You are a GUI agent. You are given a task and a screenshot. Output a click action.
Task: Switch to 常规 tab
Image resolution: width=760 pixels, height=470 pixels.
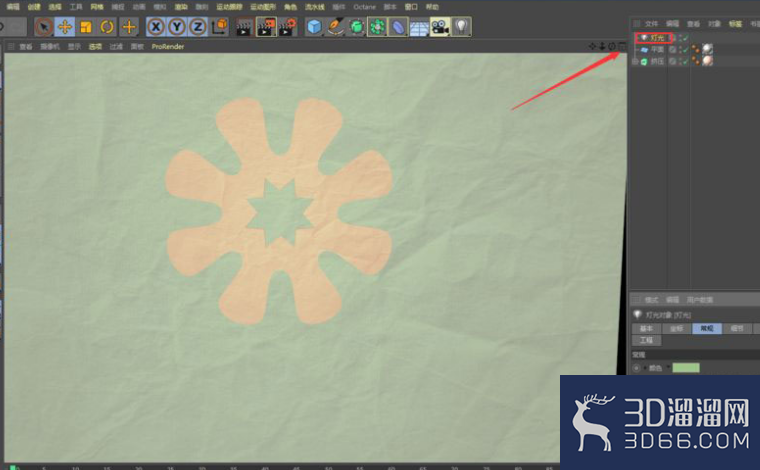(x=707, y=329)
